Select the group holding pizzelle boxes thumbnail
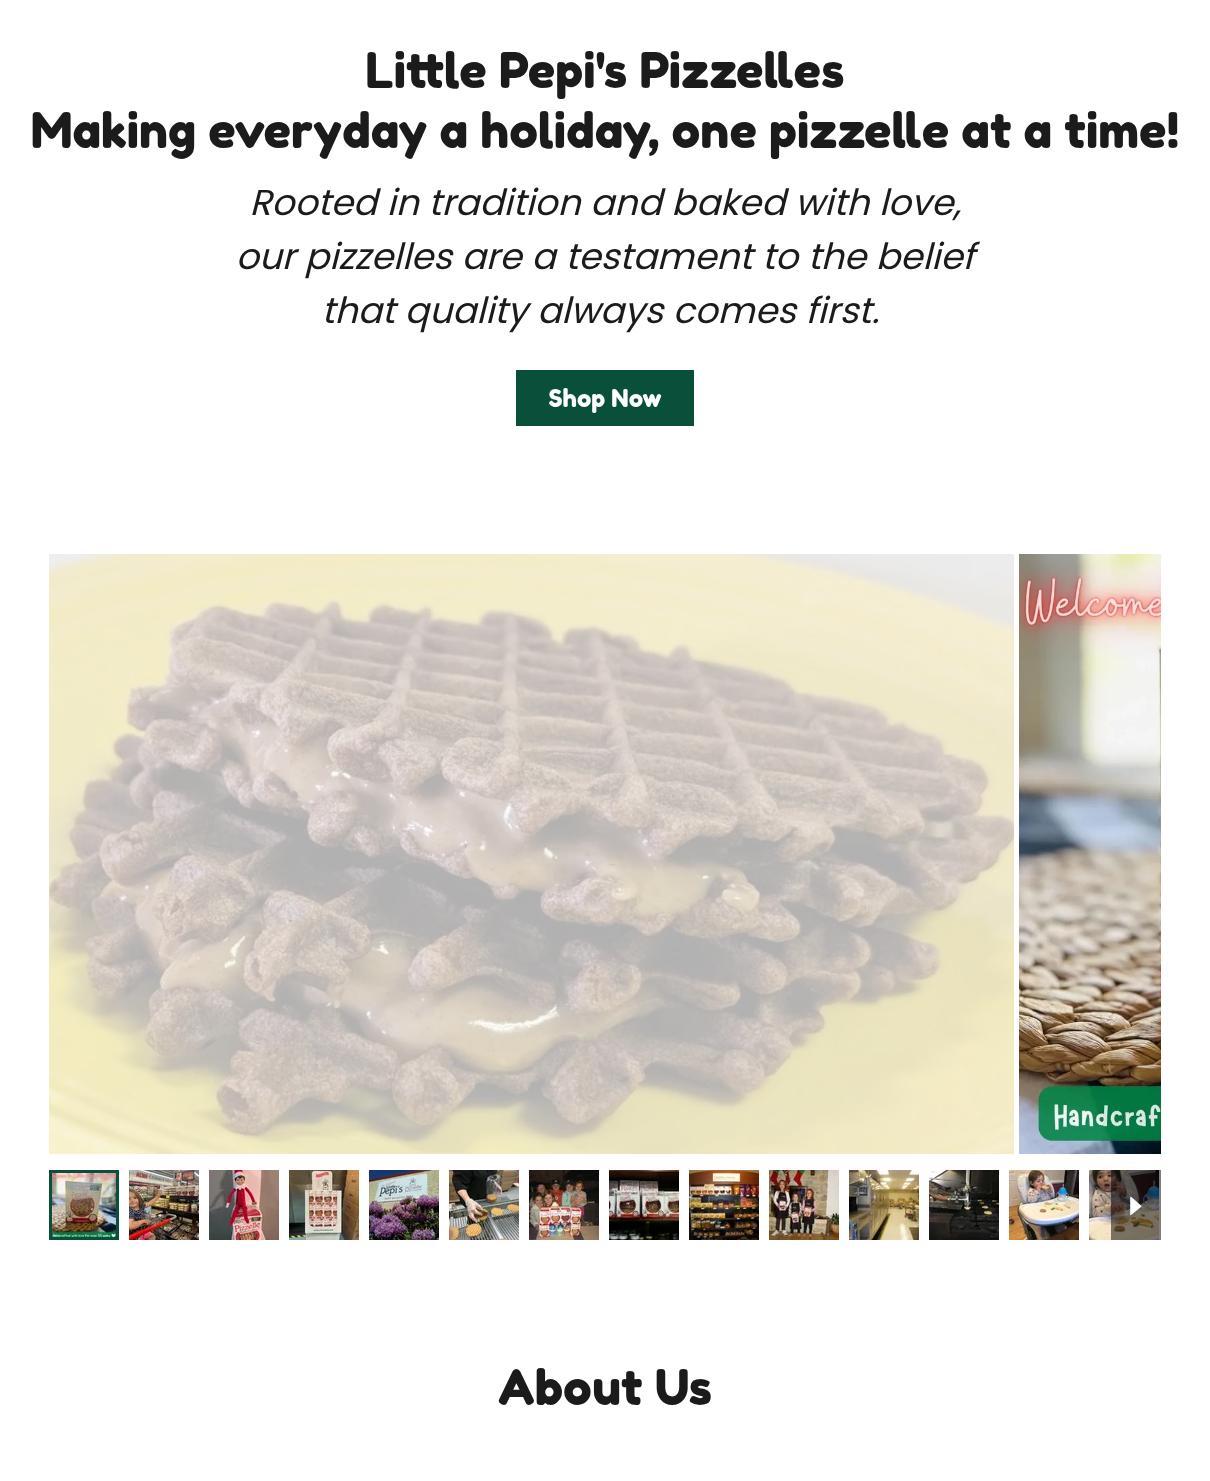This screenshot has height=1481, width=1210. tap(564, 1205)
